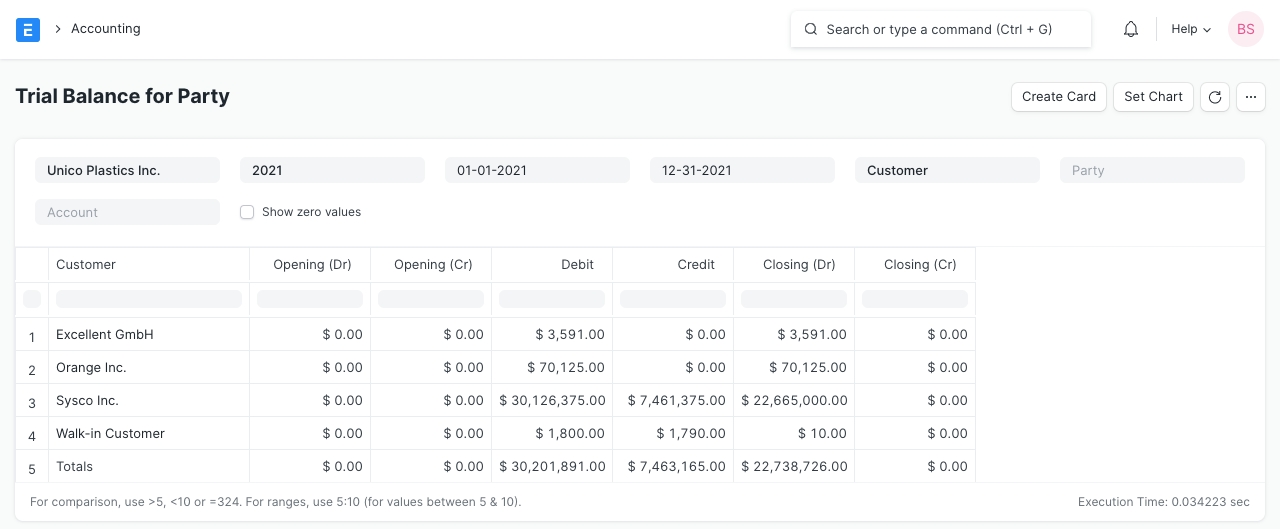The width and height of the screenshot is (1280, 529).
Task: Open the BS user avatar menu
Action: pos(1245,29)
